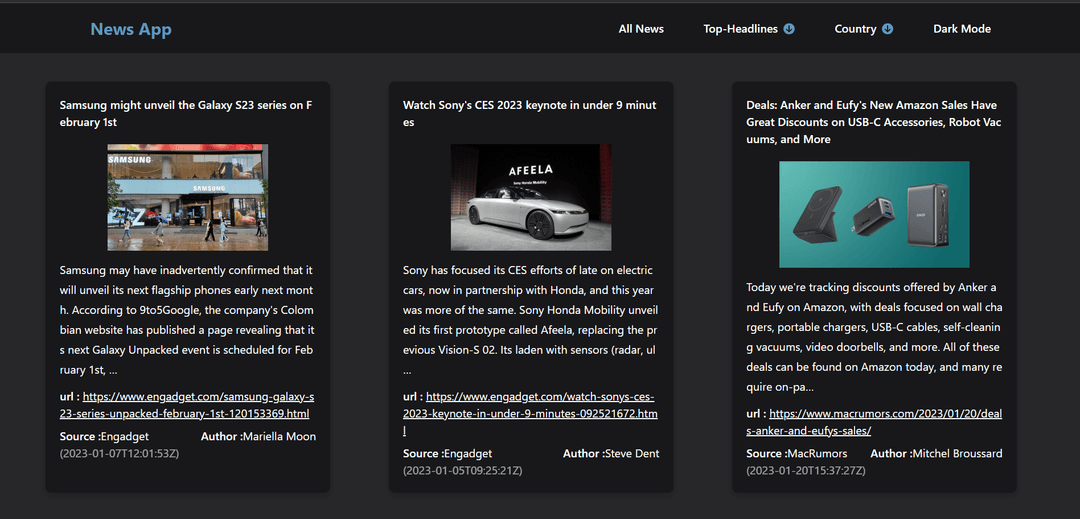Click the date 2023-01-05T09:25:21Z
Image resolution: width=1080 pixels, height=519 pixels.
click(462, 471)
